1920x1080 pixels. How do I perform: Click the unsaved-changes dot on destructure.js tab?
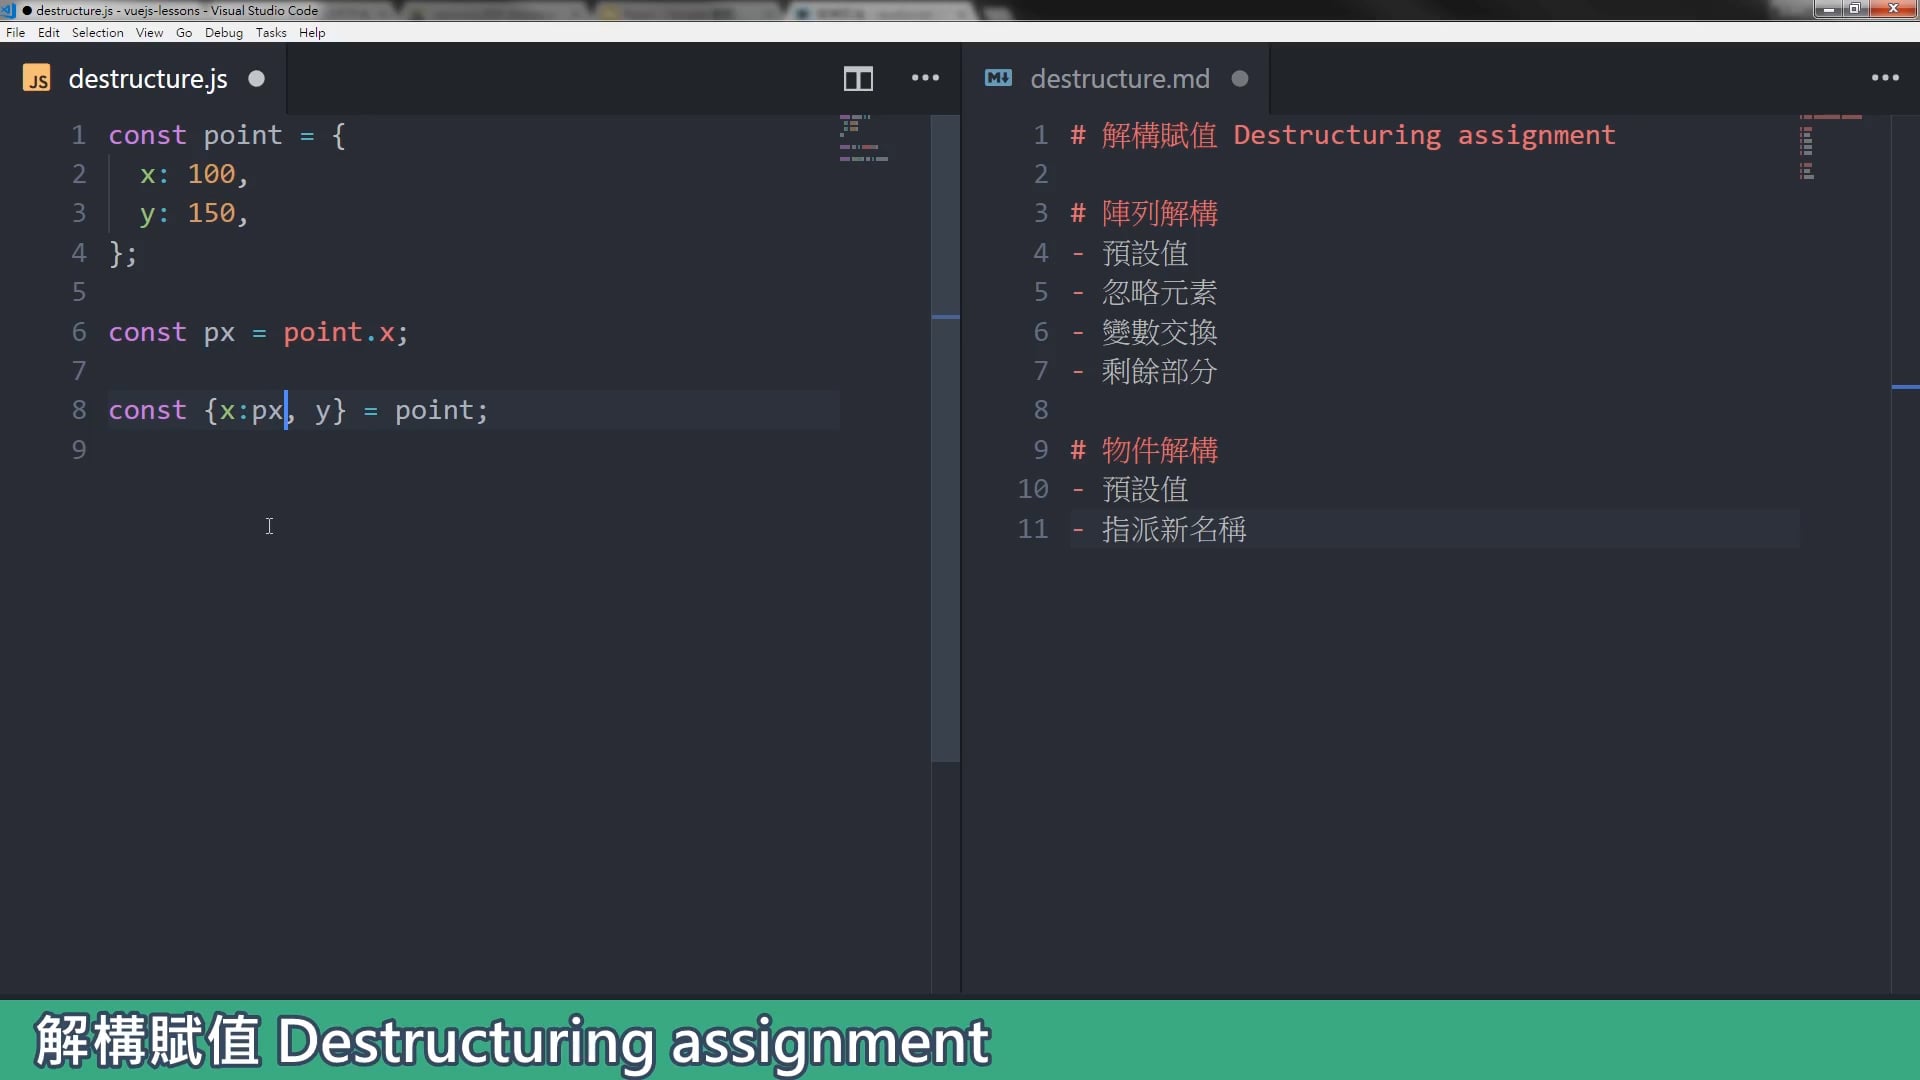[x=257, y=79]
